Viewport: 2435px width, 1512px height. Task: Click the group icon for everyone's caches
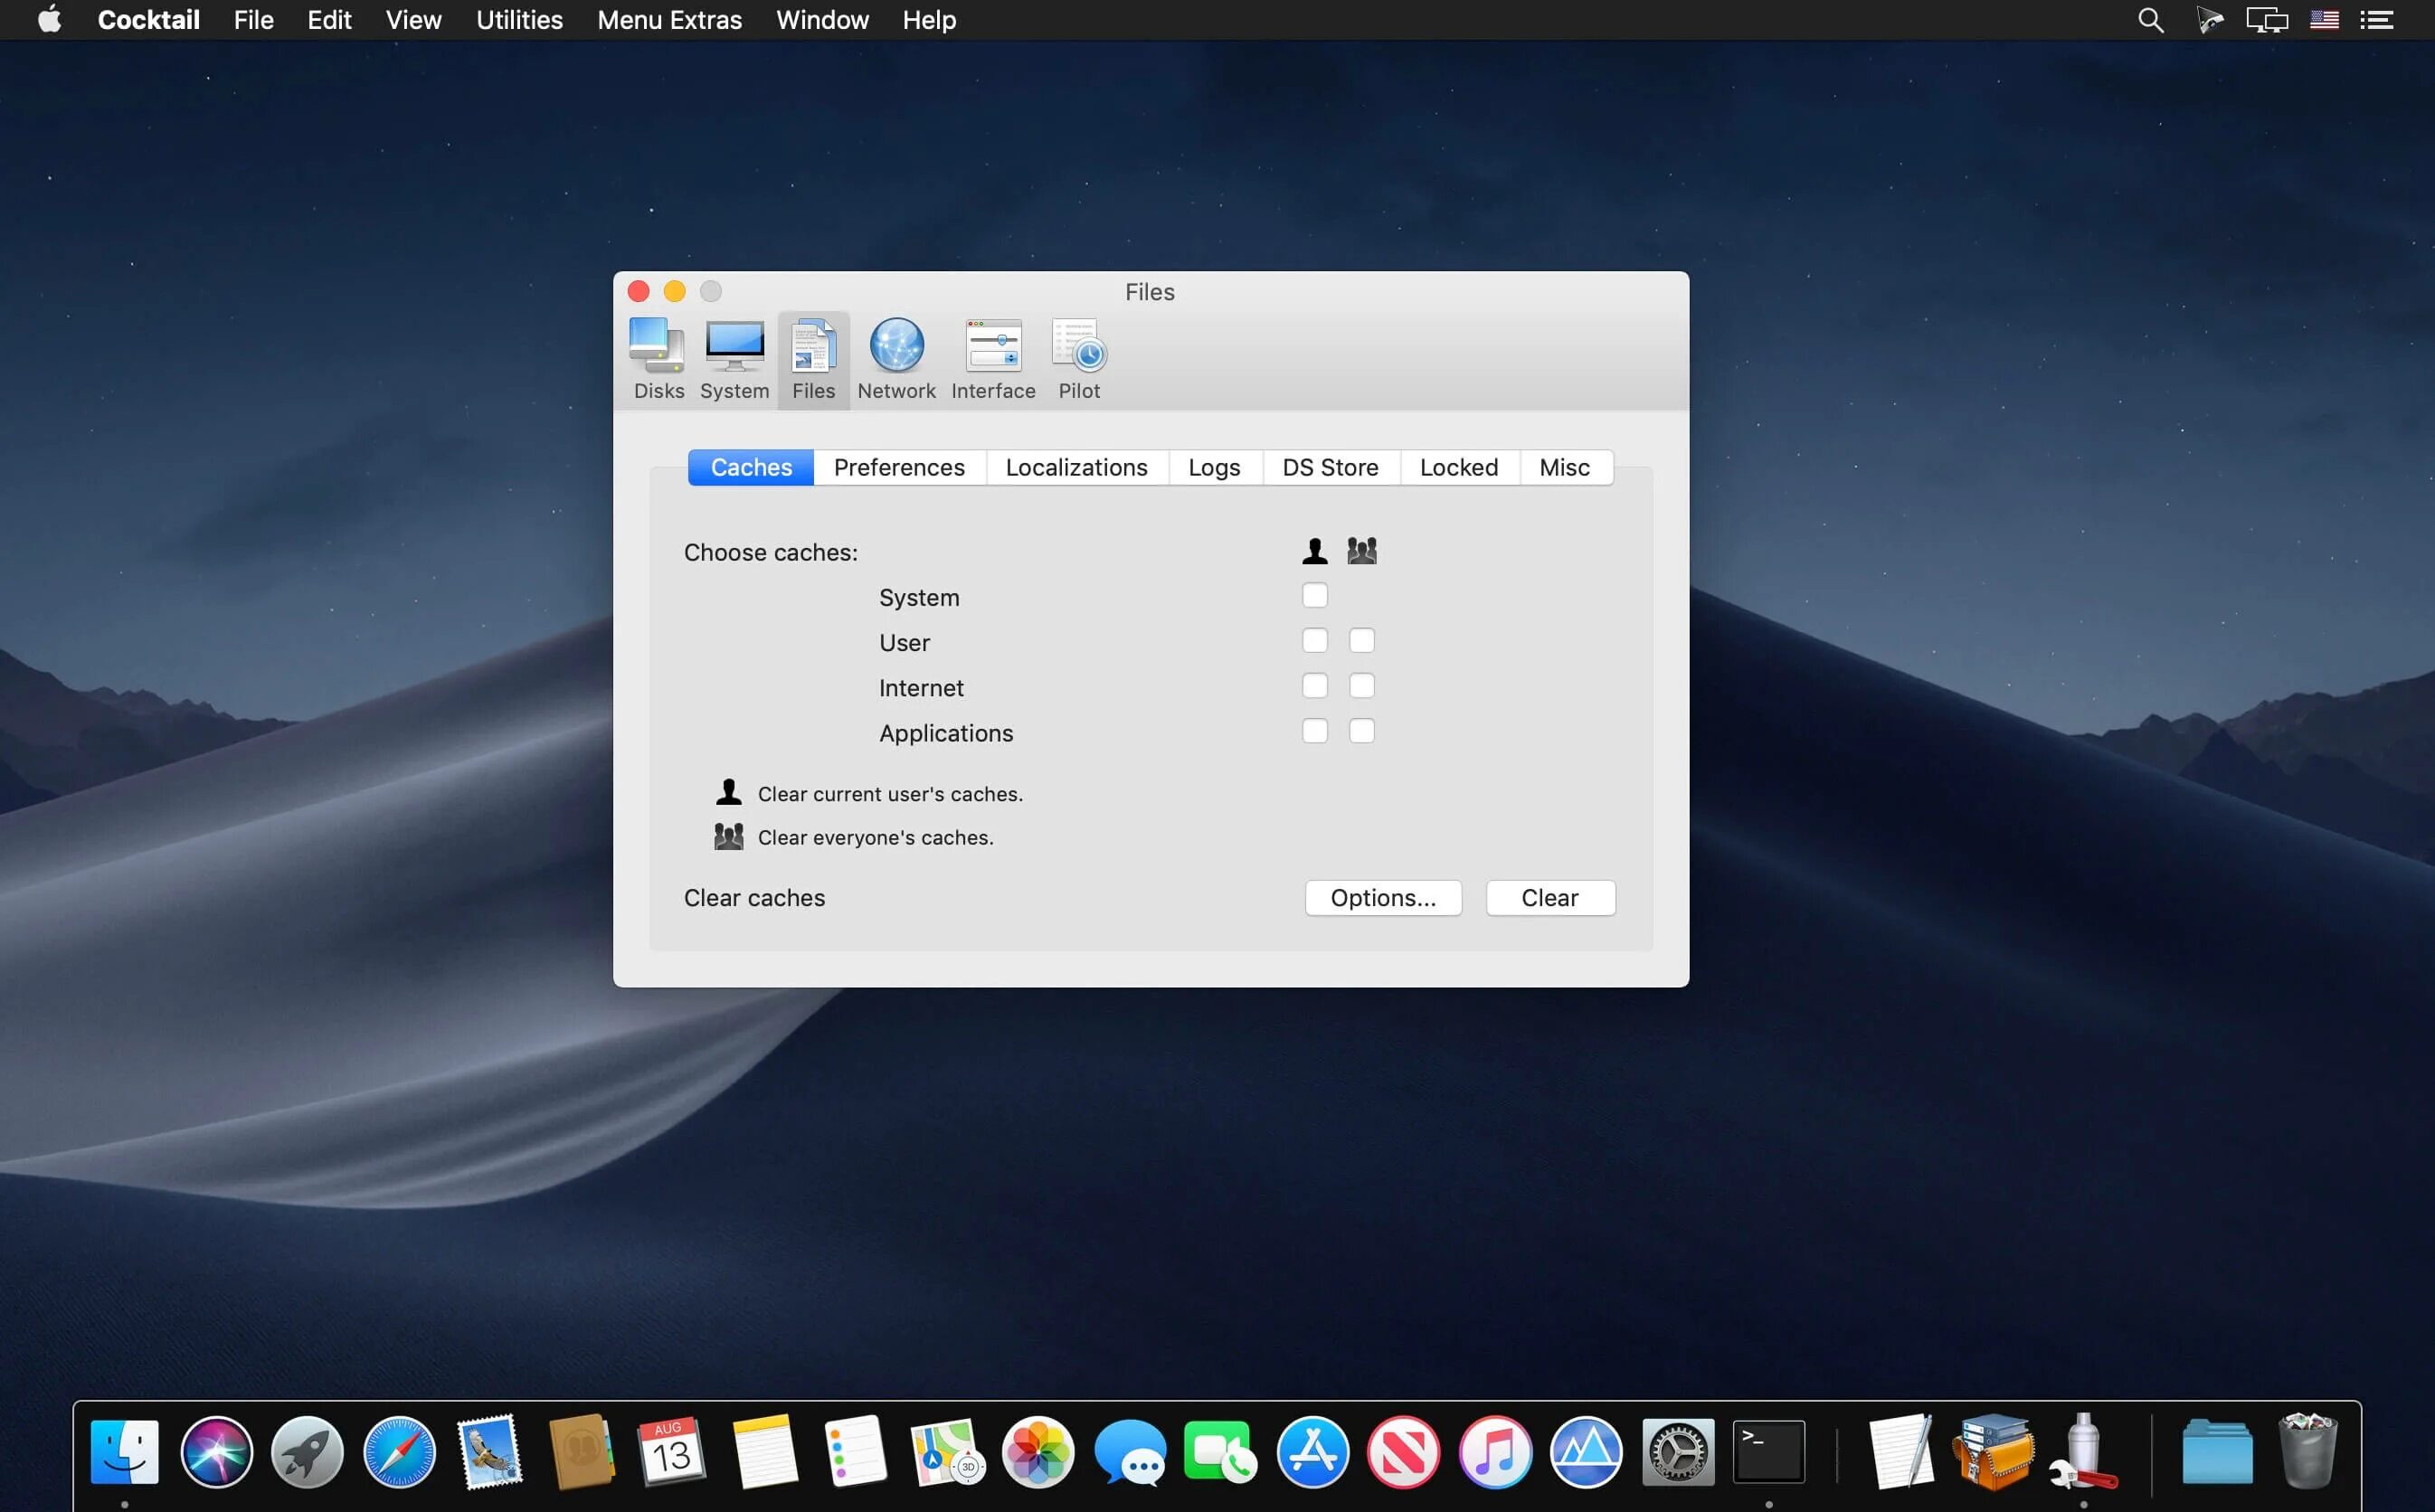point(1361,549)
